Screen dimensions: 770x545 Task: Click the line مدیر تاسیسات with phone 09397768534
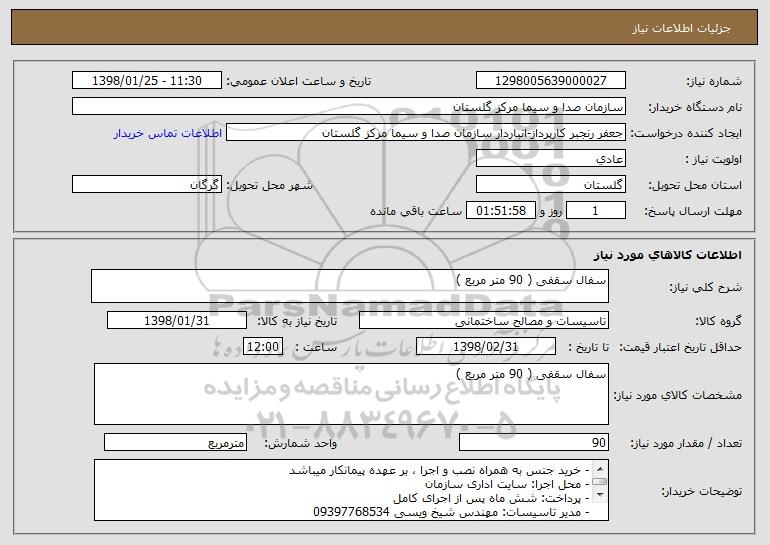(x=451, y=512)
